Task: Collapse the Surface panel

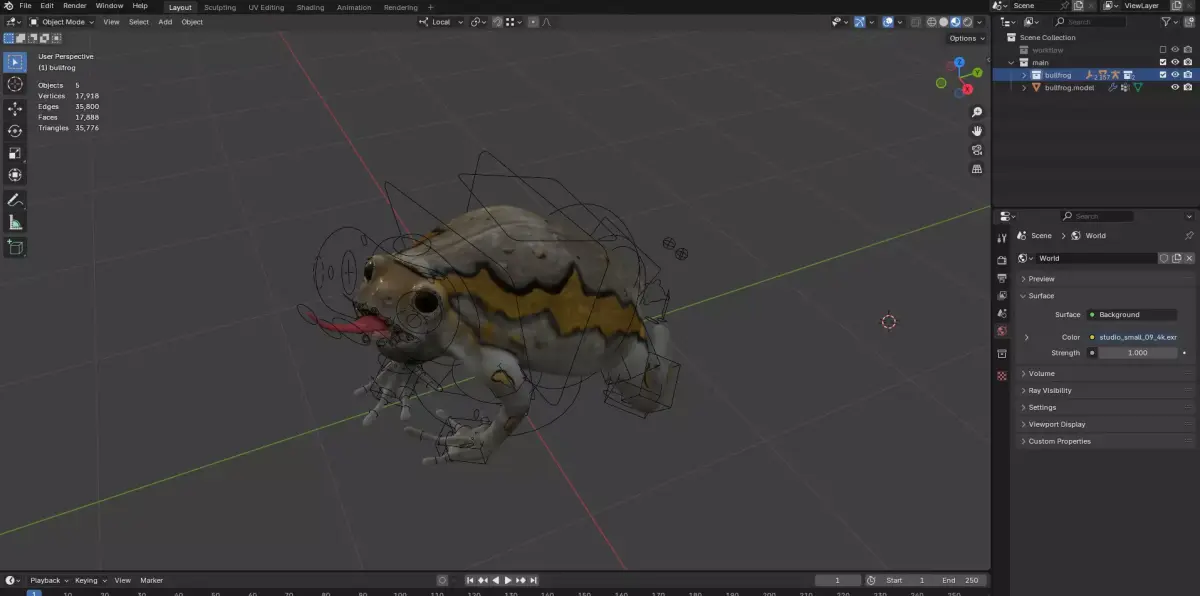Action: click(x=1106, y=296)
